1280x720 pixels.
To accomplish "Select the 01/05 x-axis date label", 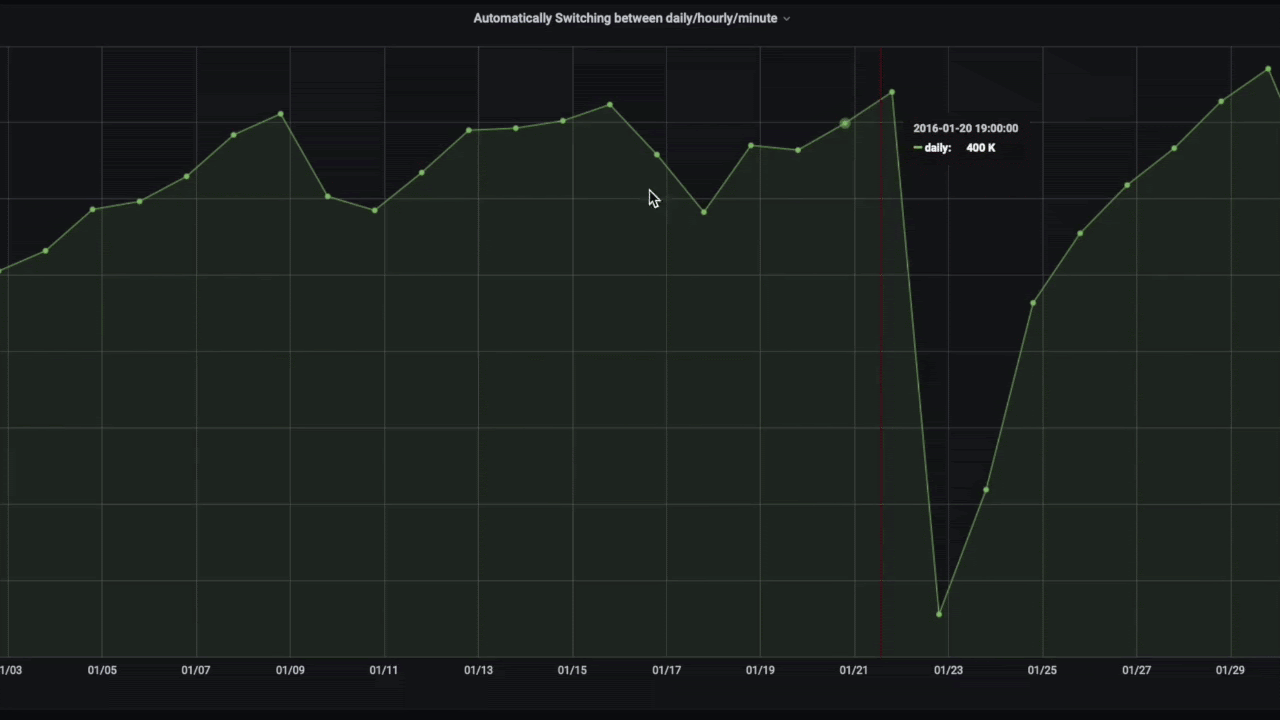I will click(102, 670).
